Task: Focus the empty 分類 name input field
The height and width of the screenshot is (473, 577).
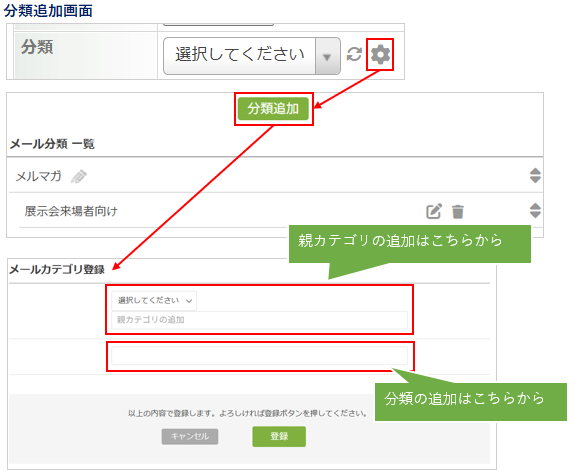Action: coord(259,356)
